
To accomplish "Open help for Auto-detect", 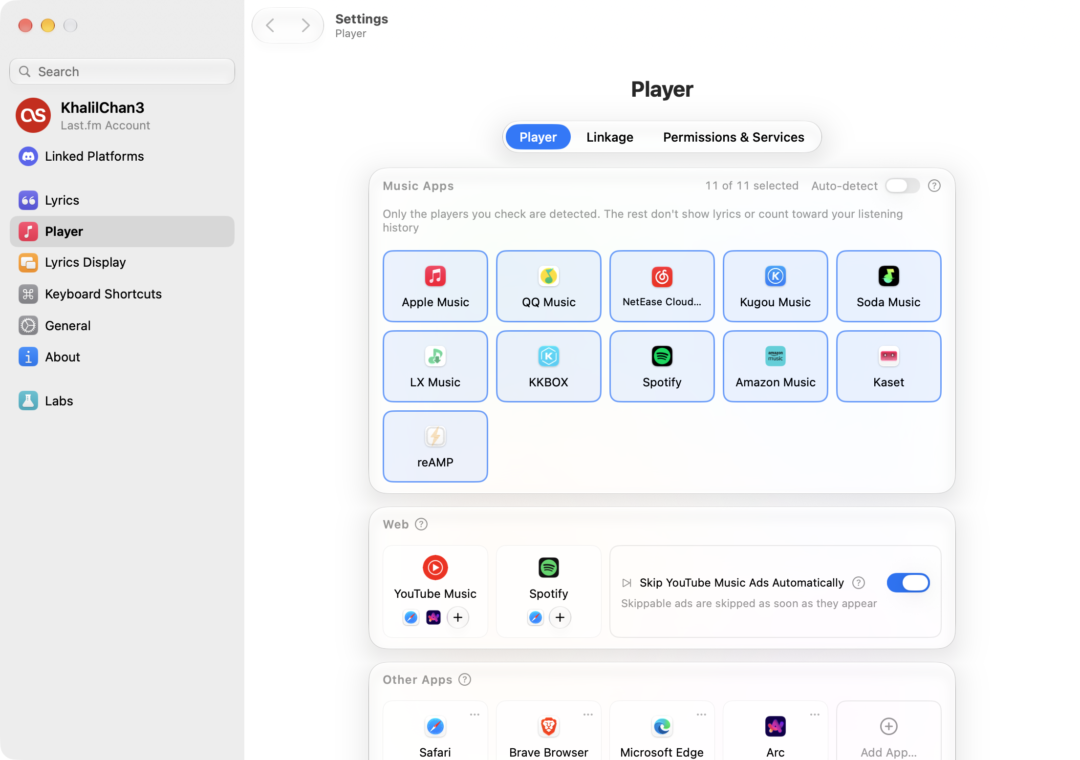I will [934, 186].
